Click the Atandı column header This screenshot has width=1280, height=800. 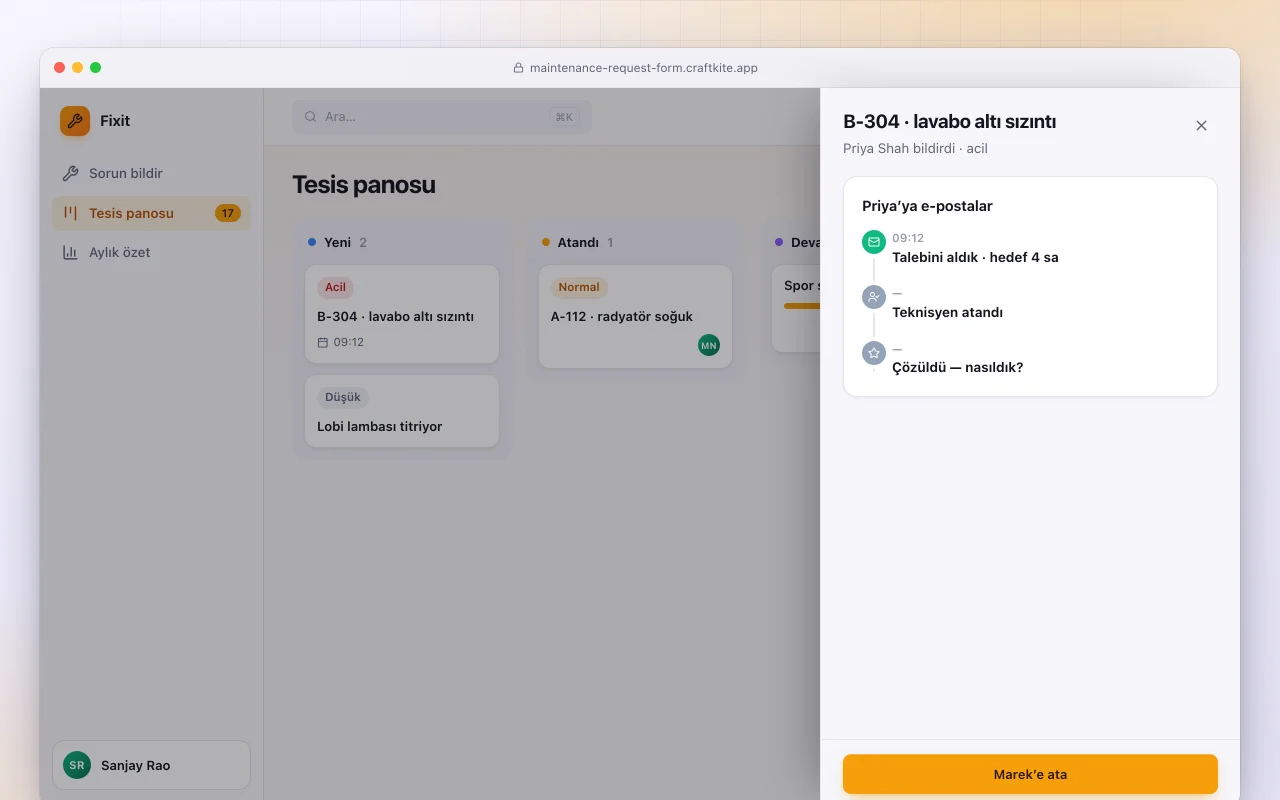[x=578, y=242]
